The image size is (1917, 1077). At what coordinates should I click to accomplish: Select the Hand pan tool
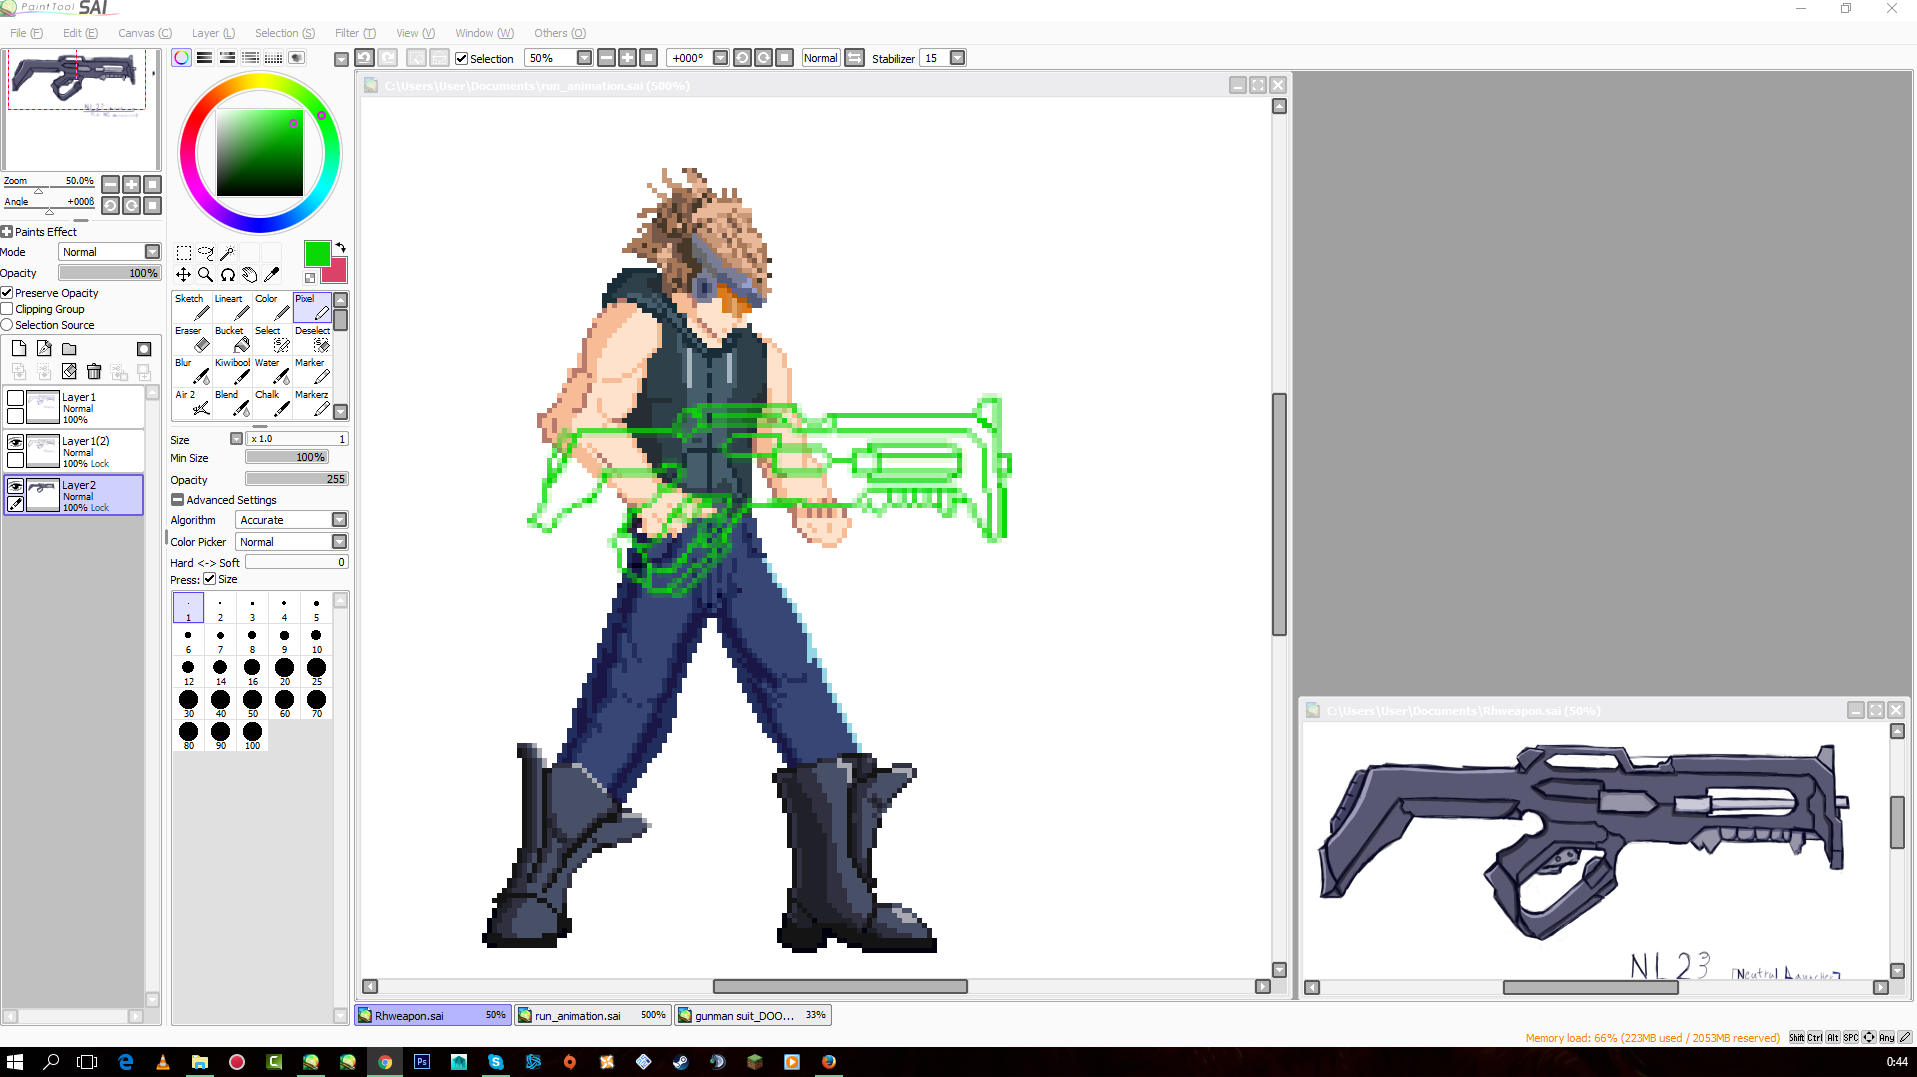[250, 275]
